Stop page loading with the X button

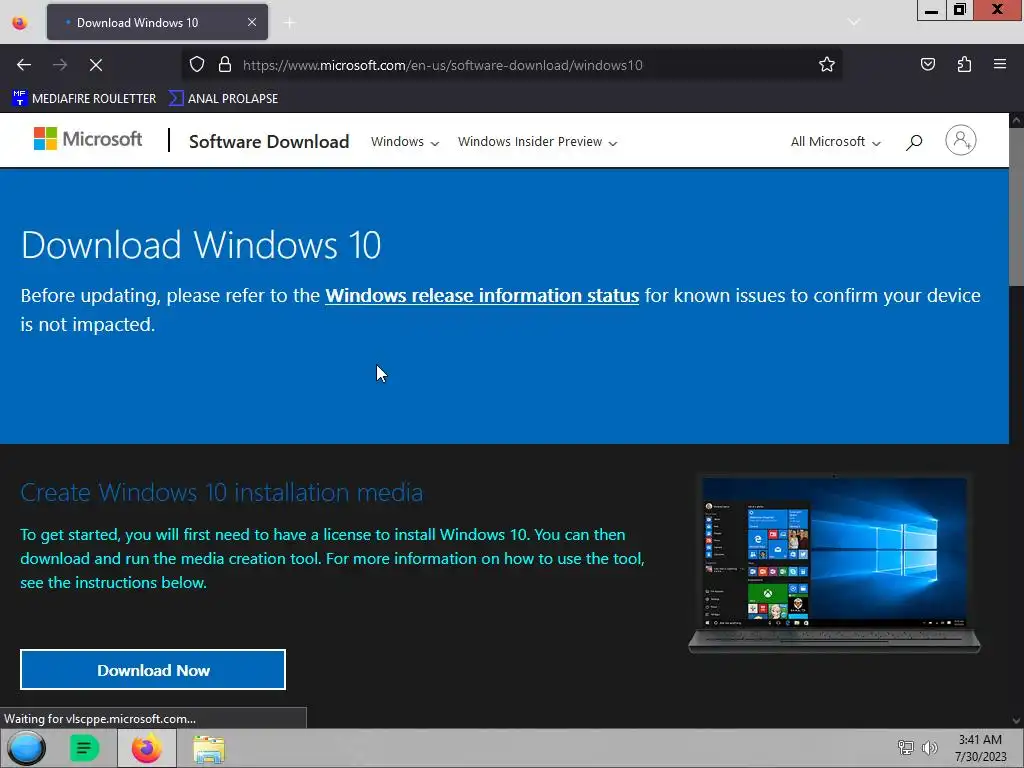point(96,65)
